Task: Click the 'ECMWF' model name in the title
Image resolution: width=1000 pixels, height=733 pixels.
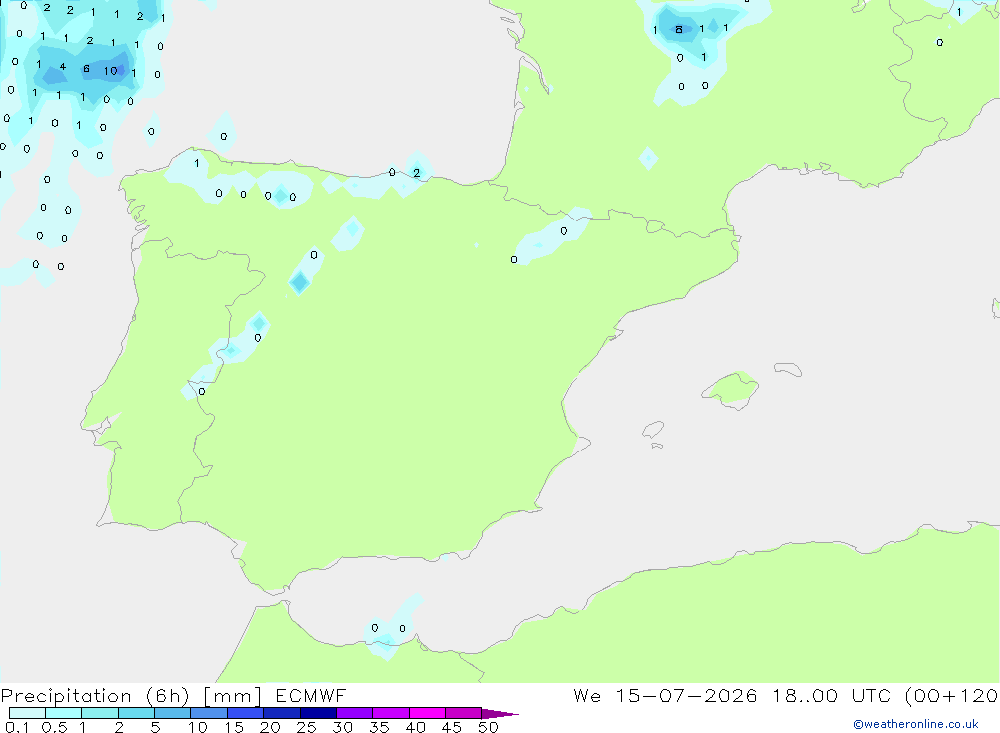Action: click(311, 695)
